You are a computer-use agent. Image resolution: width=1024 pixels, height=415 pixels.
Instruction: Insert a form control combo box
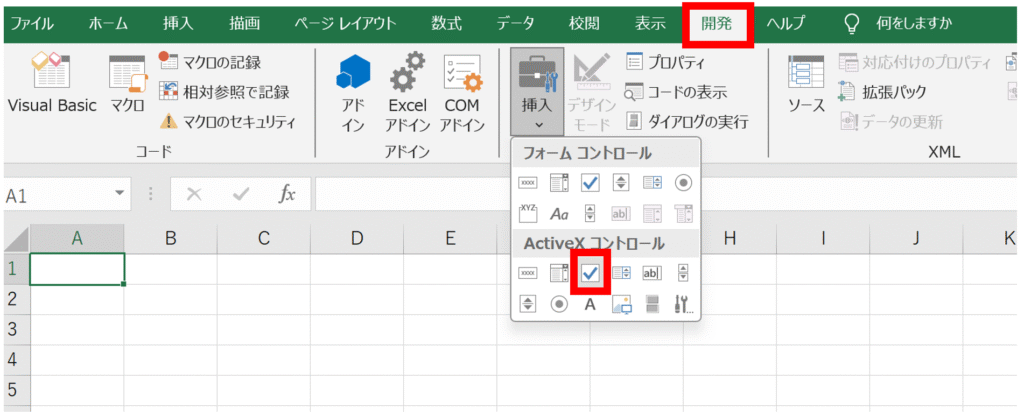pyautogui.click(x=559, y=182)
